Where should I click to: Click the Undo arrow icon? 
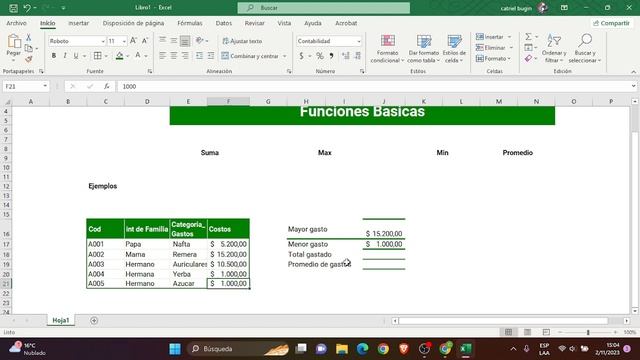pyautogui.click(x=27, y=8)
